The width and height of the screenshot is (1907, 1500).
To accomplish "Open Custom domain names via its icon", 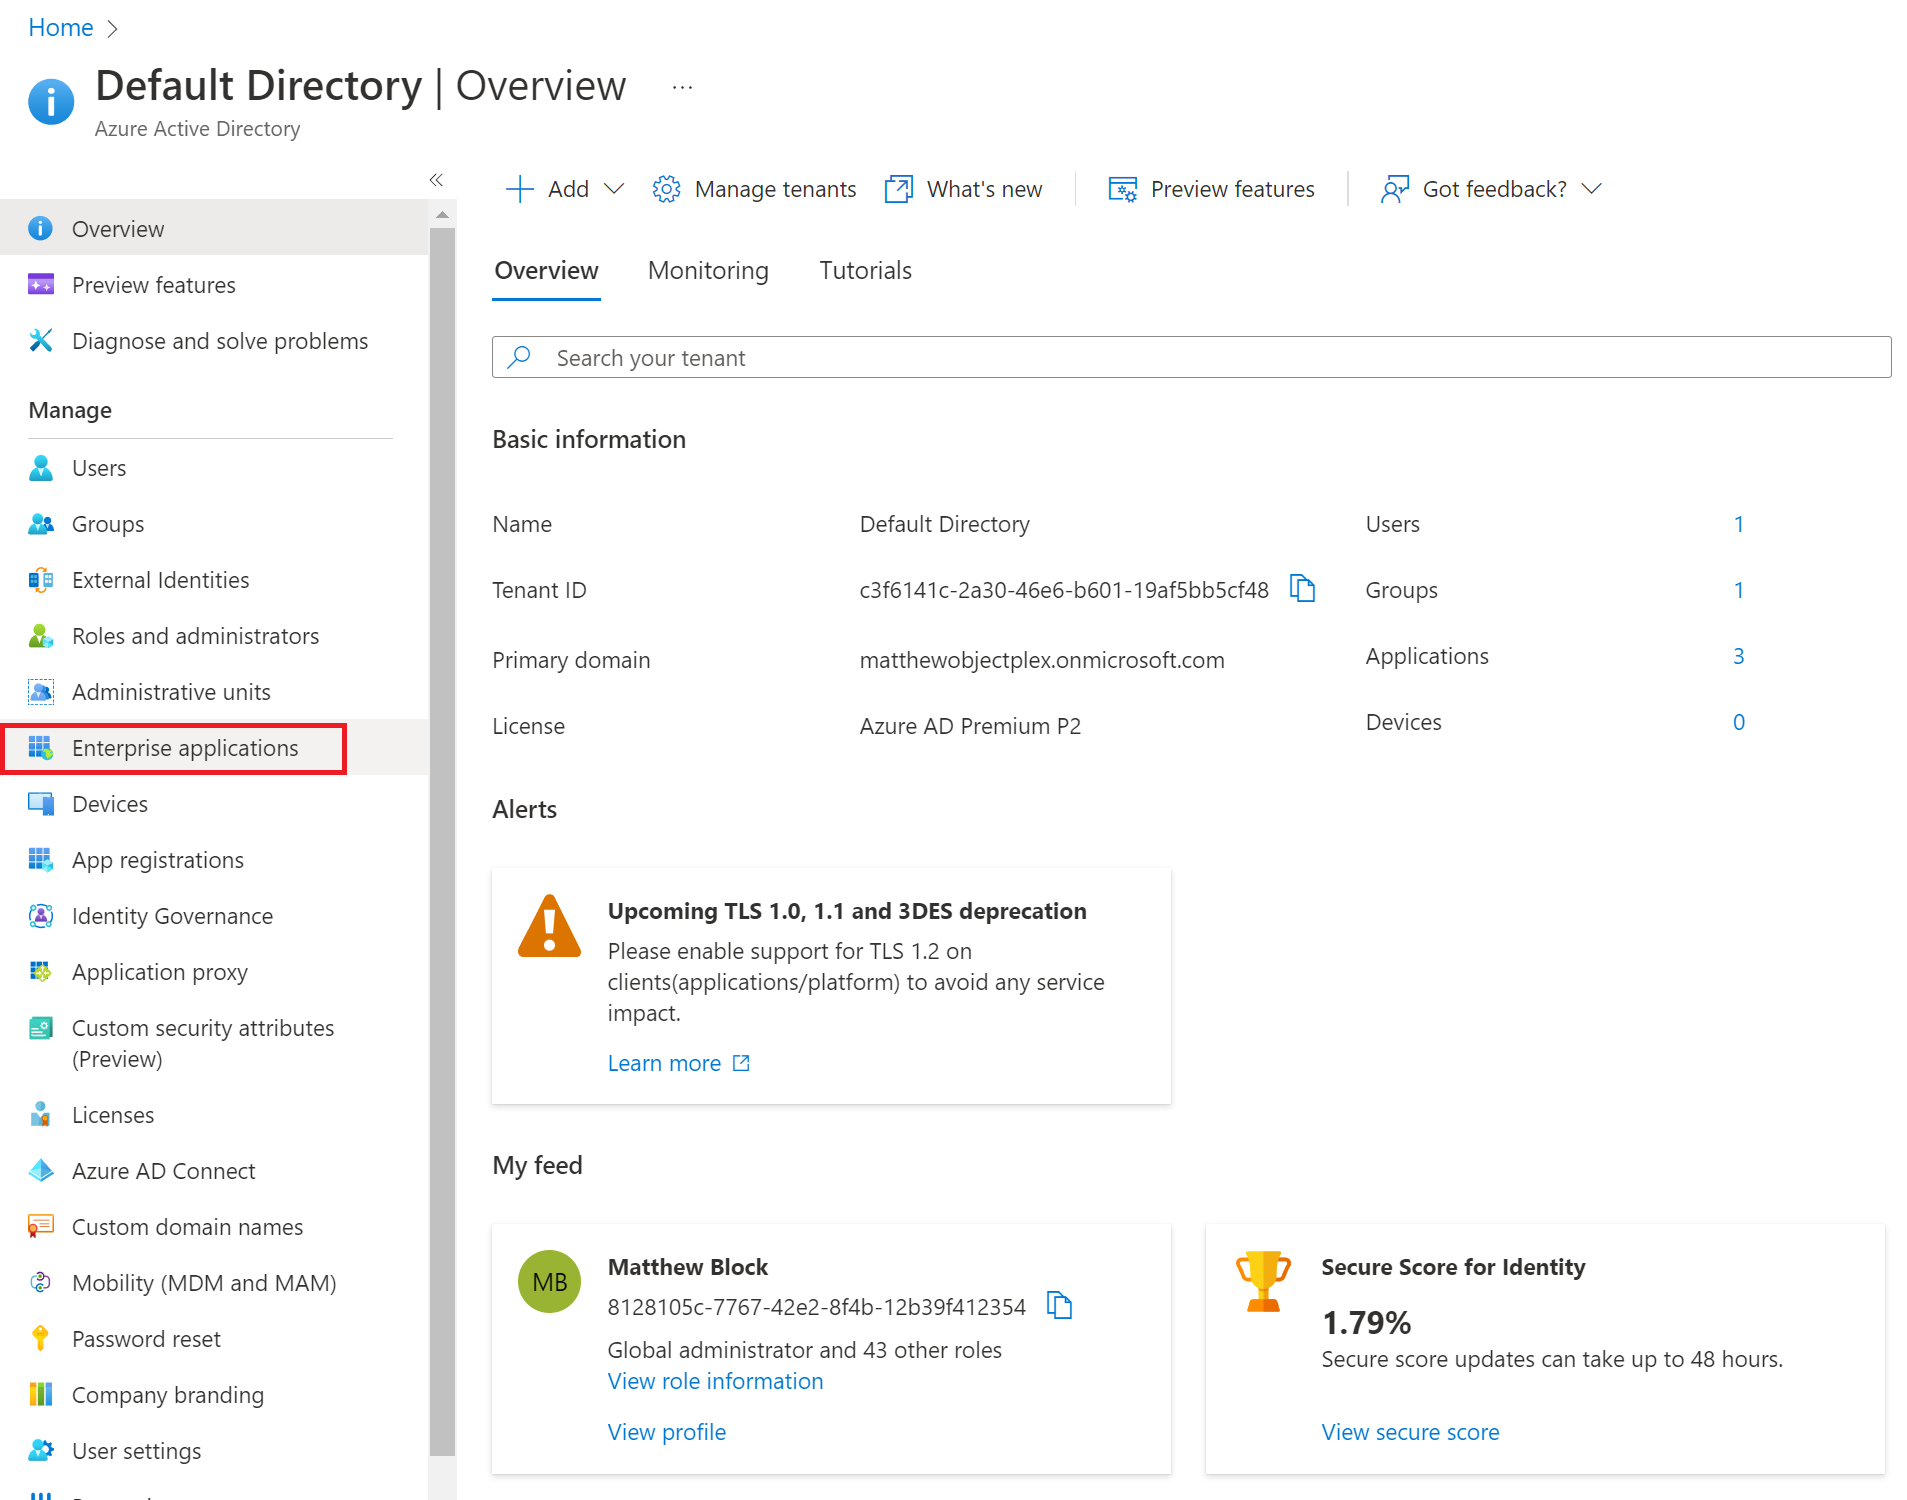I will pyautogui.click(x=41, y=1227).
